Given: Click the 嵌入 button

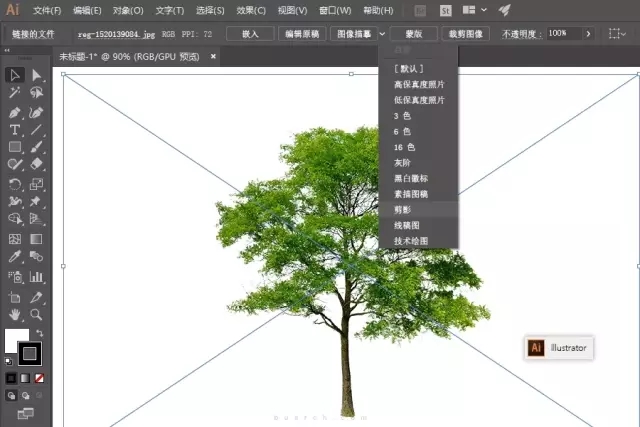Looking at the screenshot, I should [250, 34].
